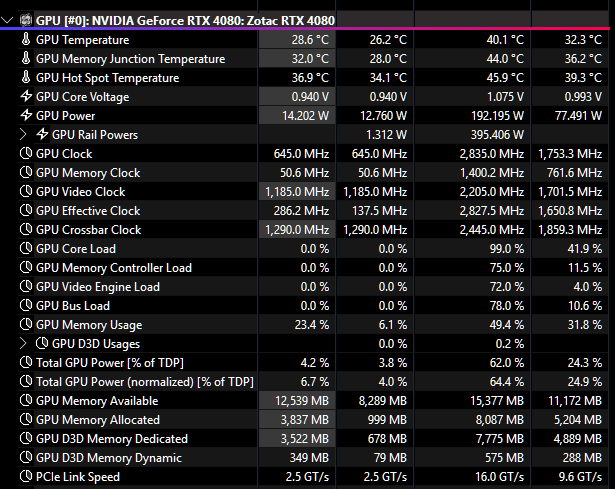Select the GPU Power row label
This screenshot has height=489, width=615.
tap(66, 116)
